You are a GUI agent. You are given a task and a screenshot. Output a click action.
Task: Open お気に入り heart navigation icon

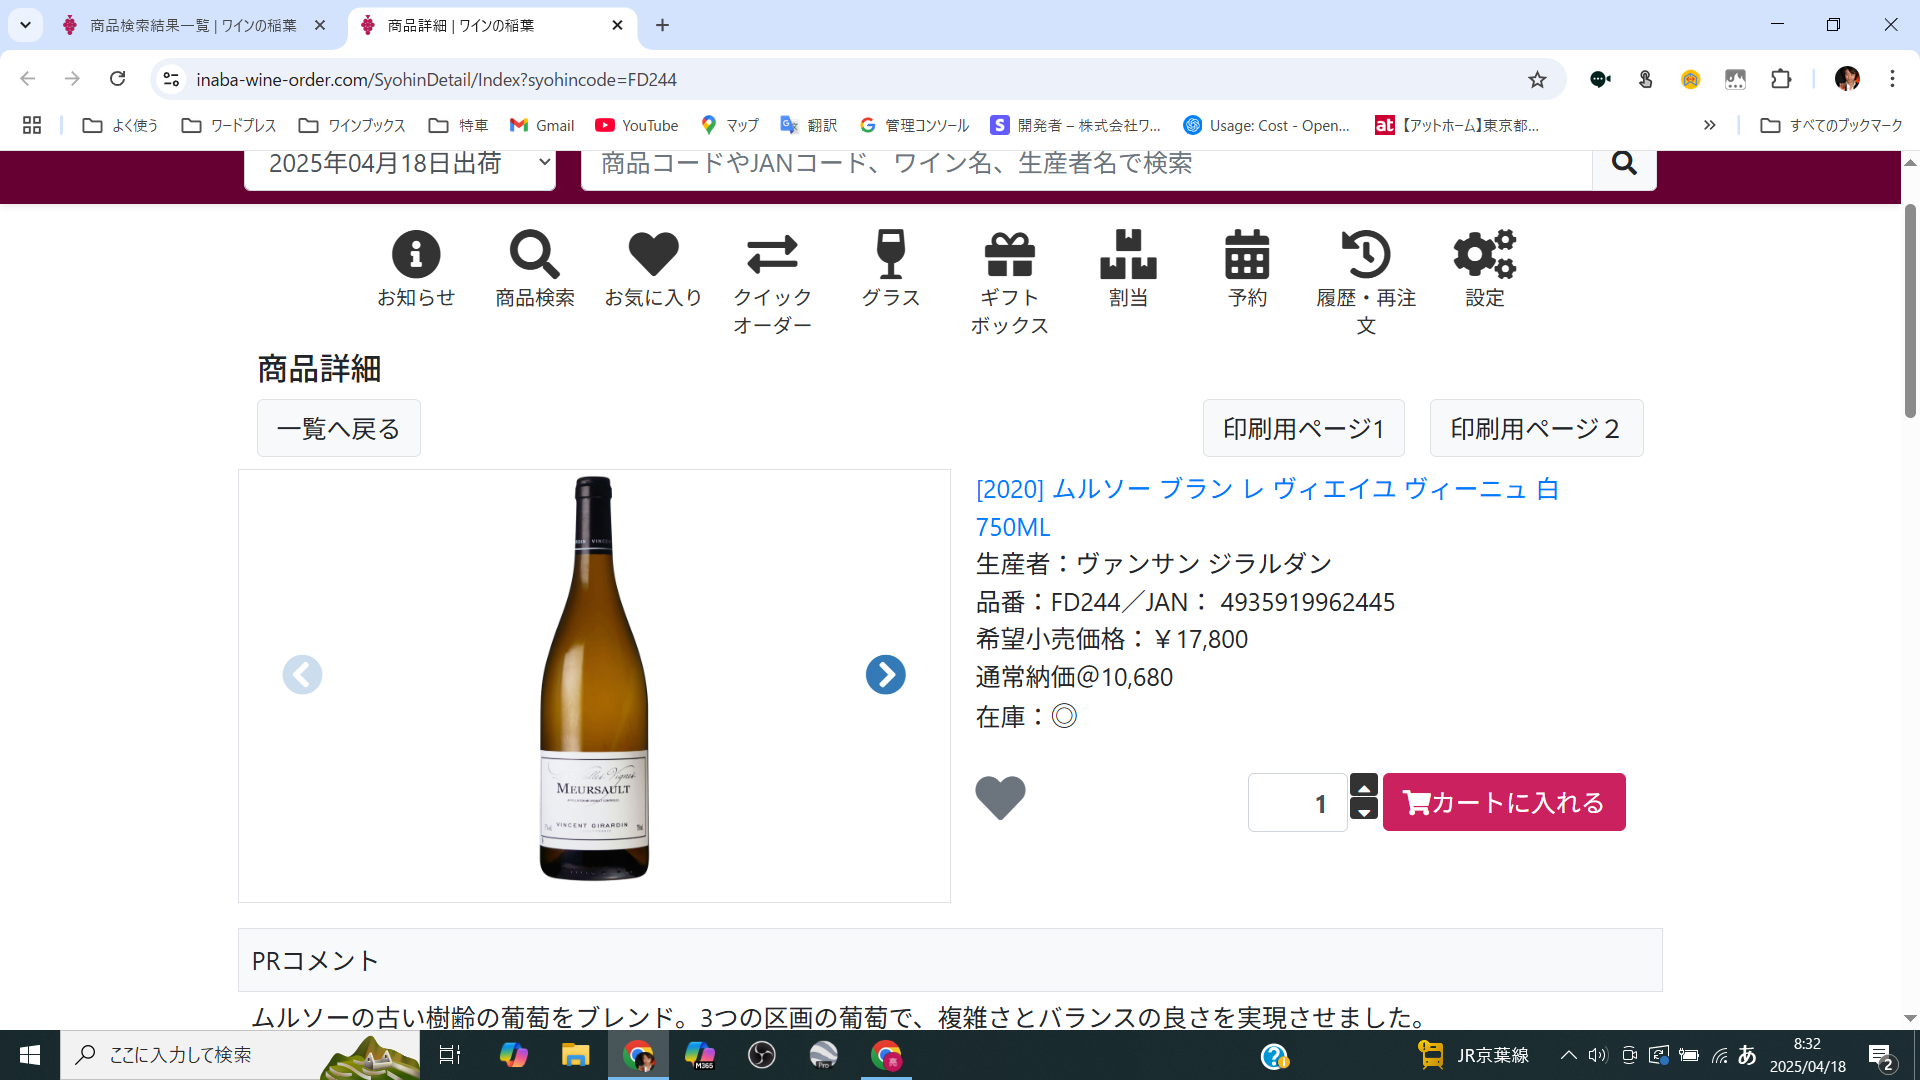click(653, 254)
